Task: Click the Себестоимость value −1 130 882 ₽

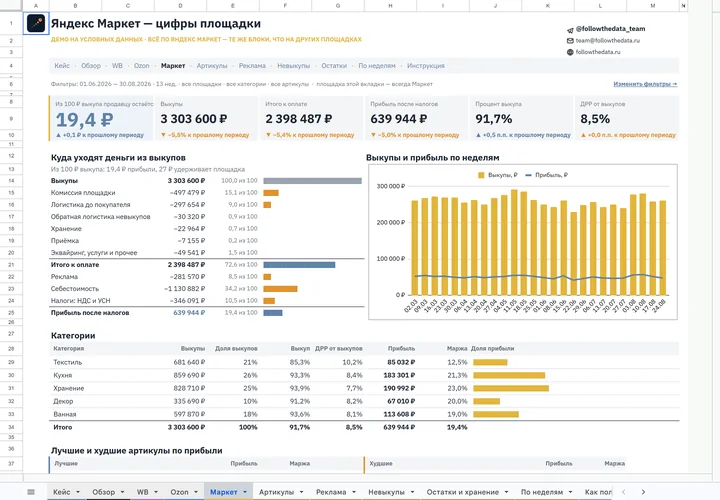Action: [185, 289]
